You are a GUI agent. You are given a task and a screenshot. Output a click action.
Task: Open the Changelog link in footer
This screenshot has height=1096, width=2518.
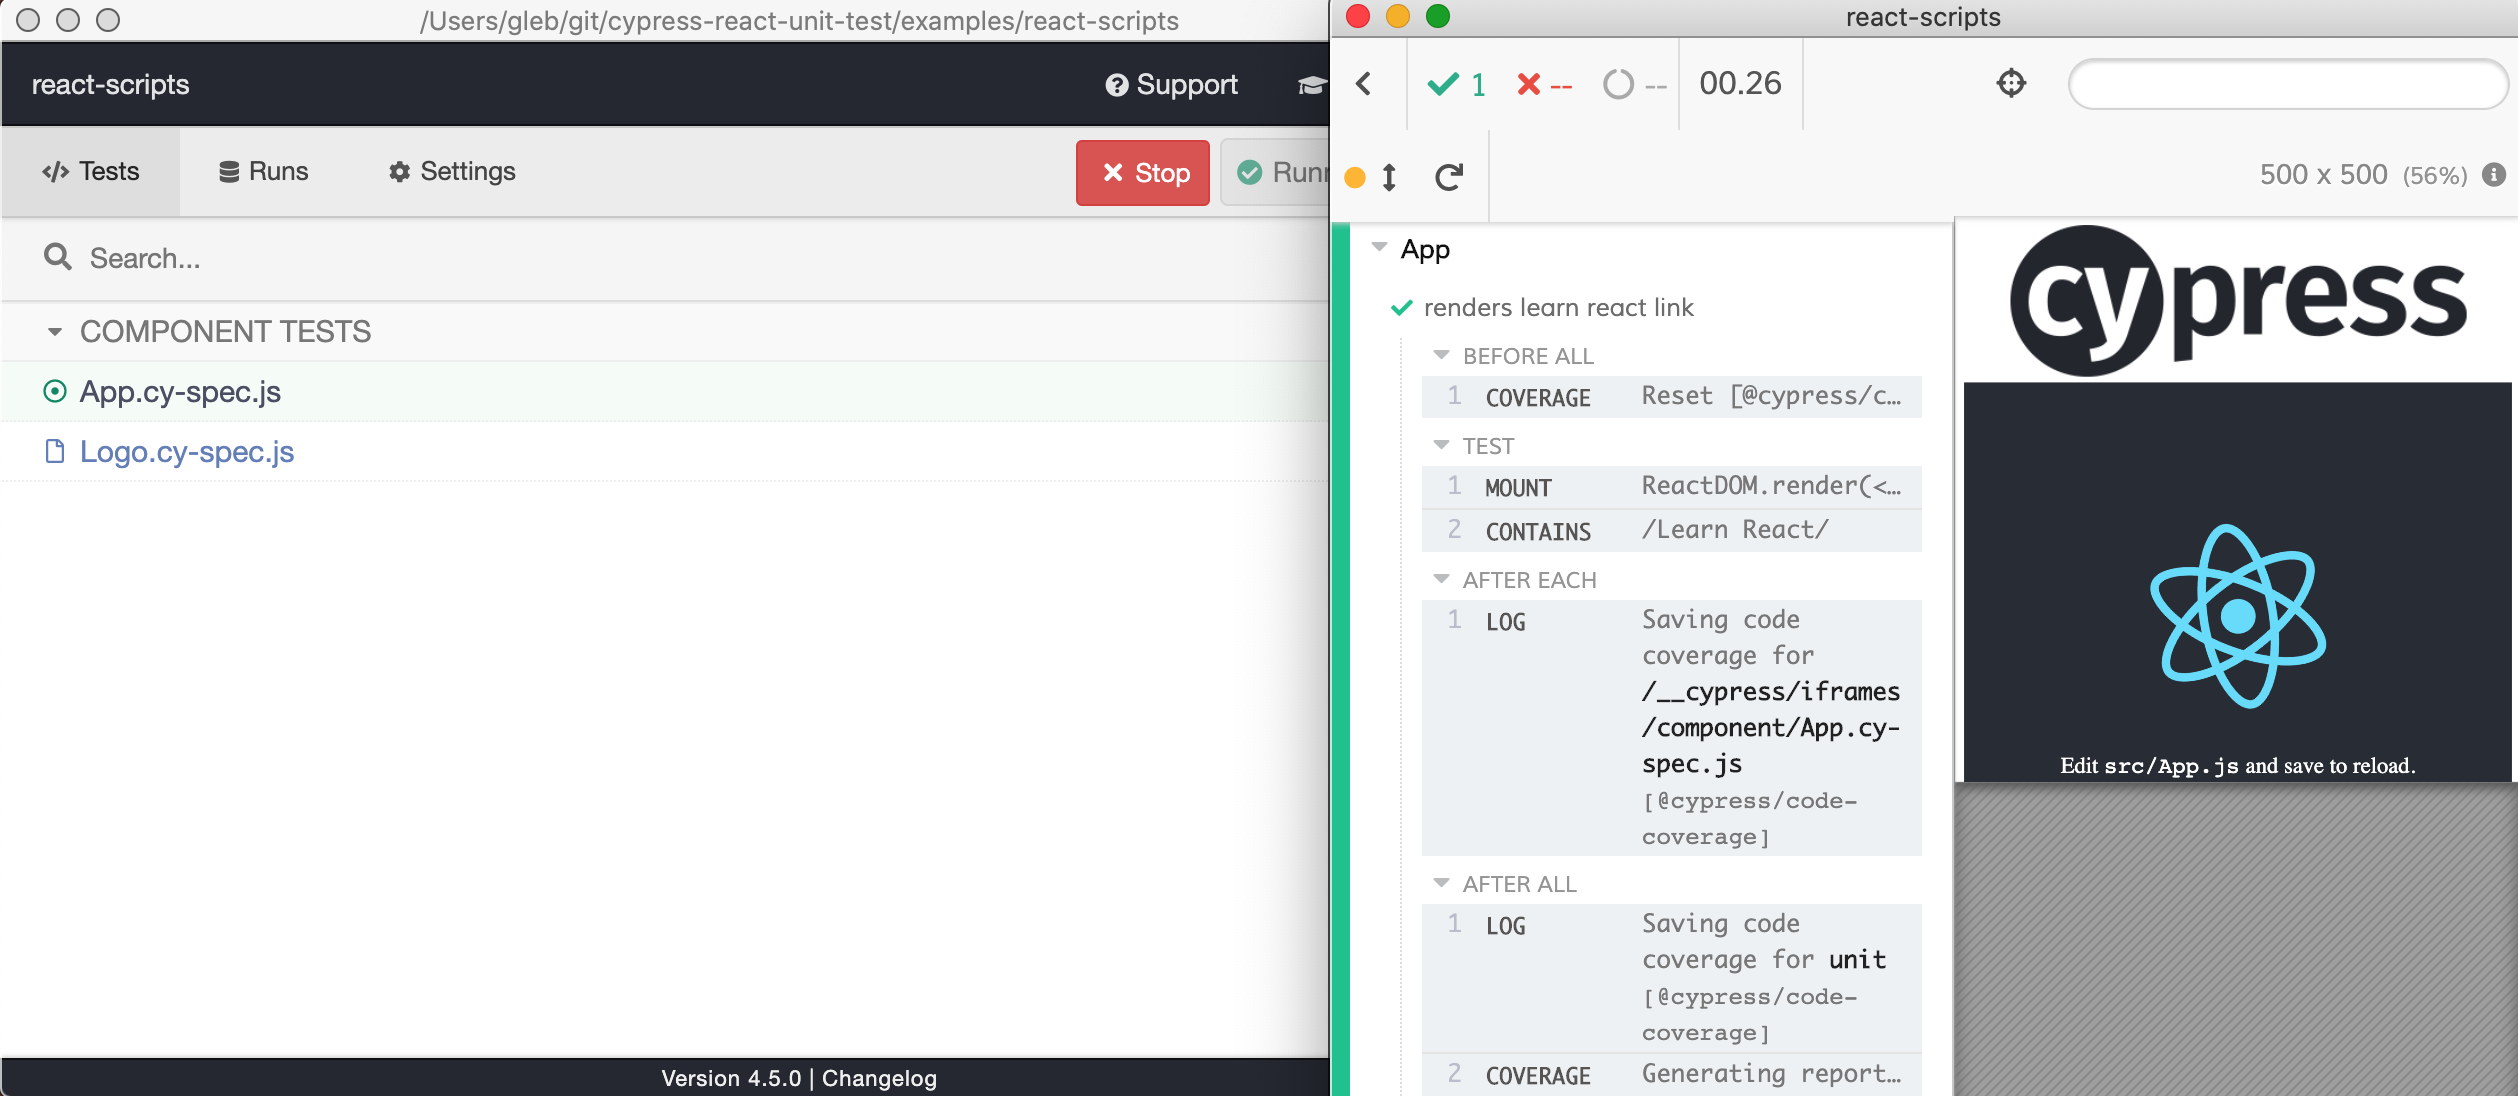click(879, 1078)
